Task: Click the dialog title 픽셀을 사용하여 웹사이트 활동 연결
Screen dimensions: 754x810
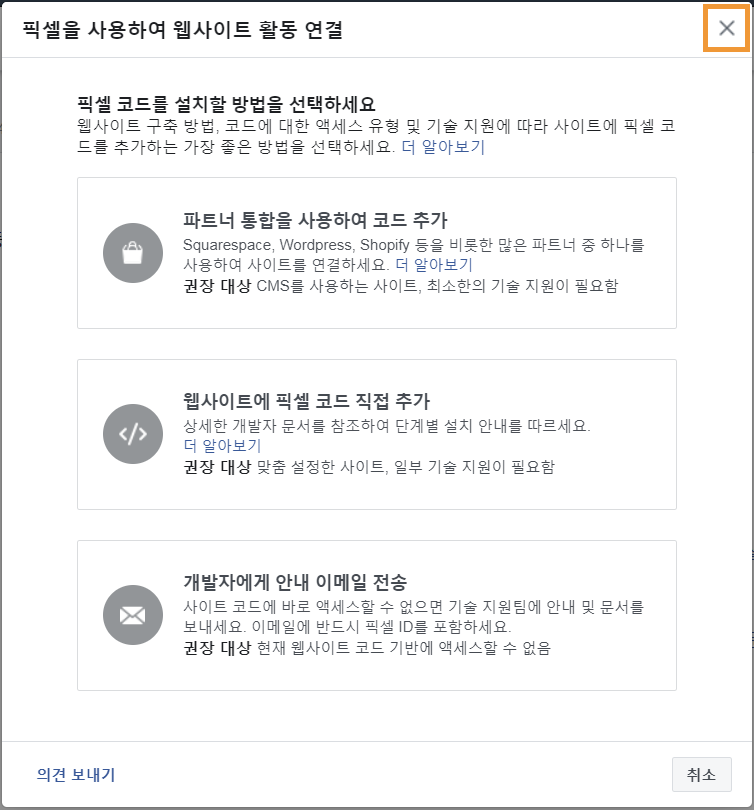Action: [183, 29]
